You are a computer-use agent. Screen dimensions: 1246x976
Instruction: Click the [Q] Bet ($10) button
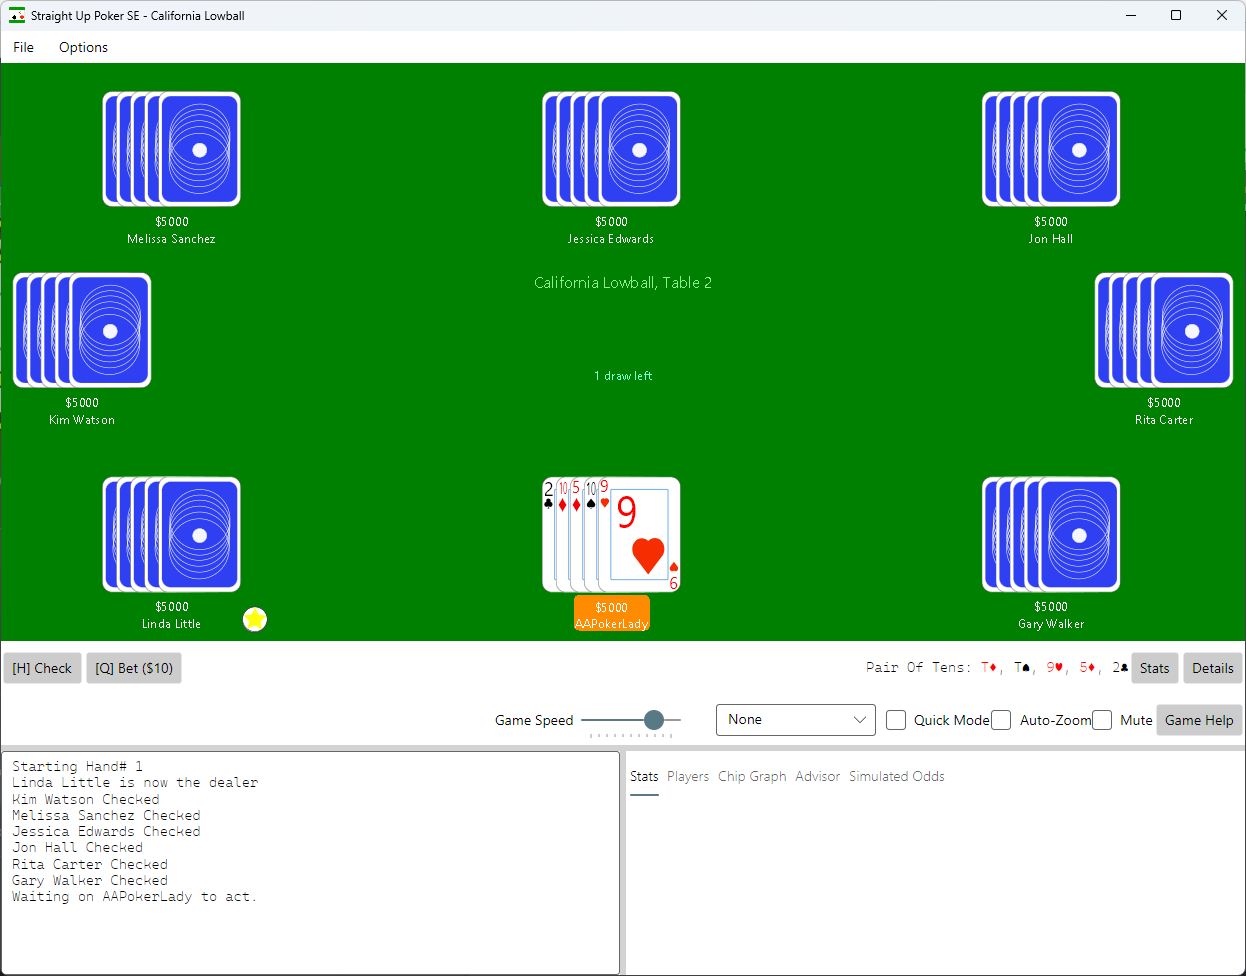pos(134,668)
